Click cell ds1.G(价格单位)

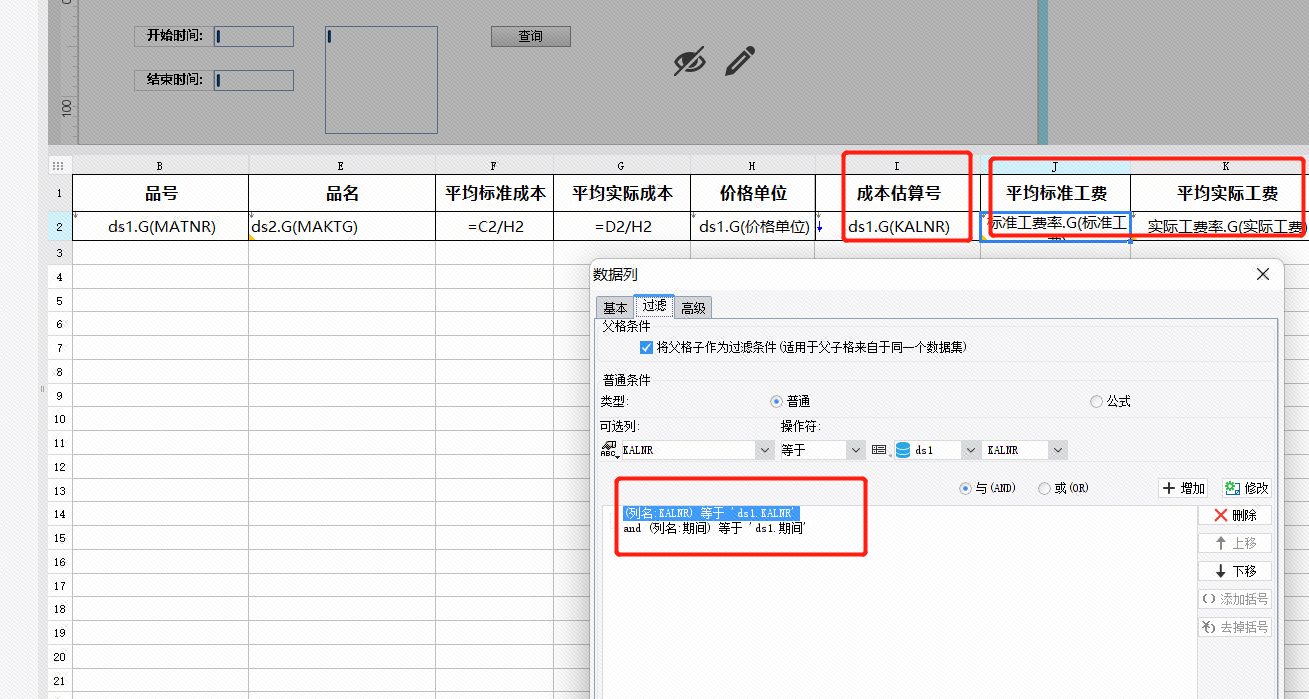pos(752,226)
